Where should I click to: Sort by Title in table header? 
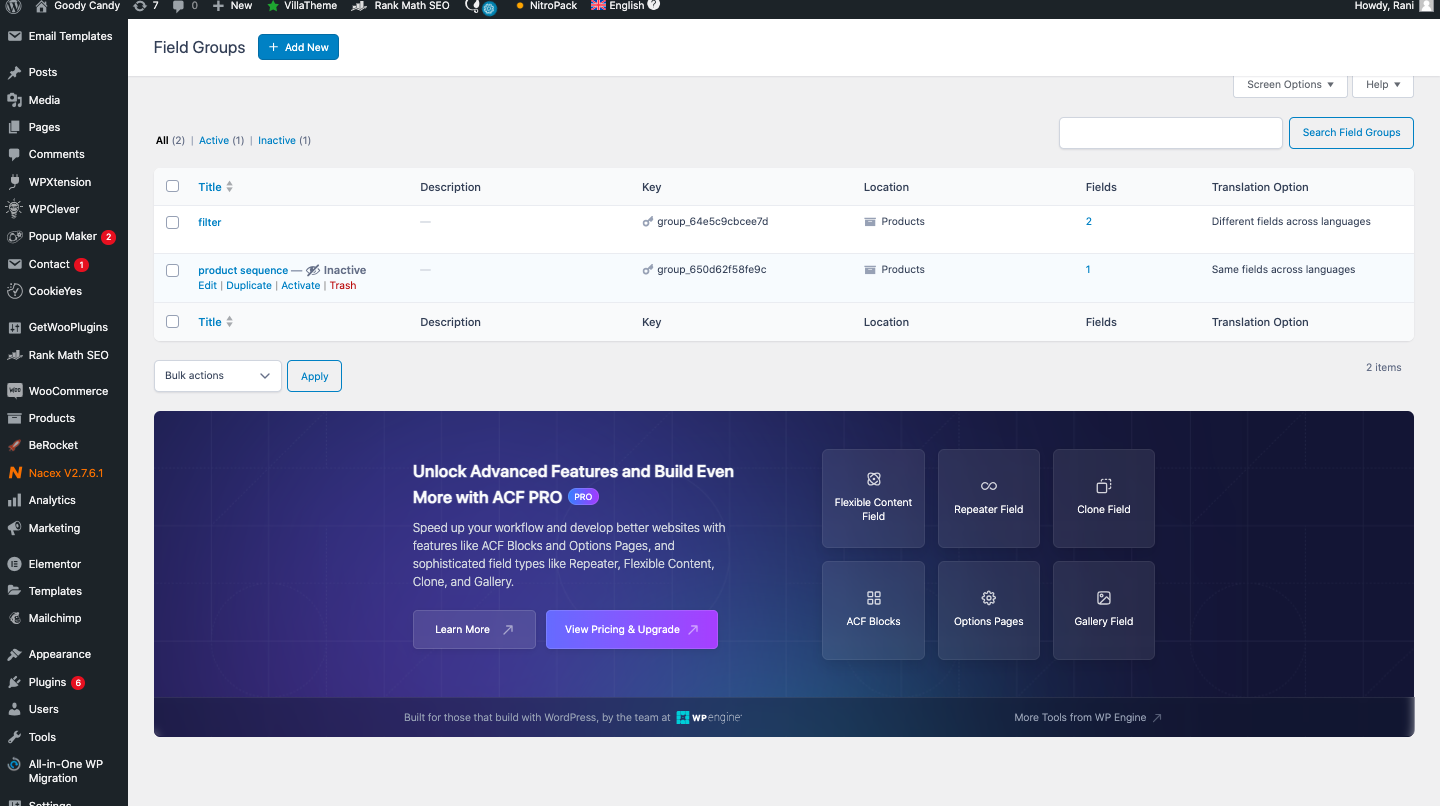click(x=215, y=187)
